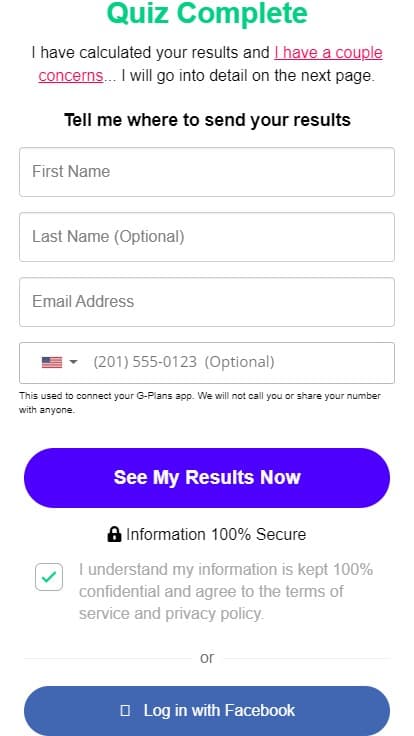The image size is (414, 736).
Task: Click the US flag icon in phone field
Action: pos(52,362)
